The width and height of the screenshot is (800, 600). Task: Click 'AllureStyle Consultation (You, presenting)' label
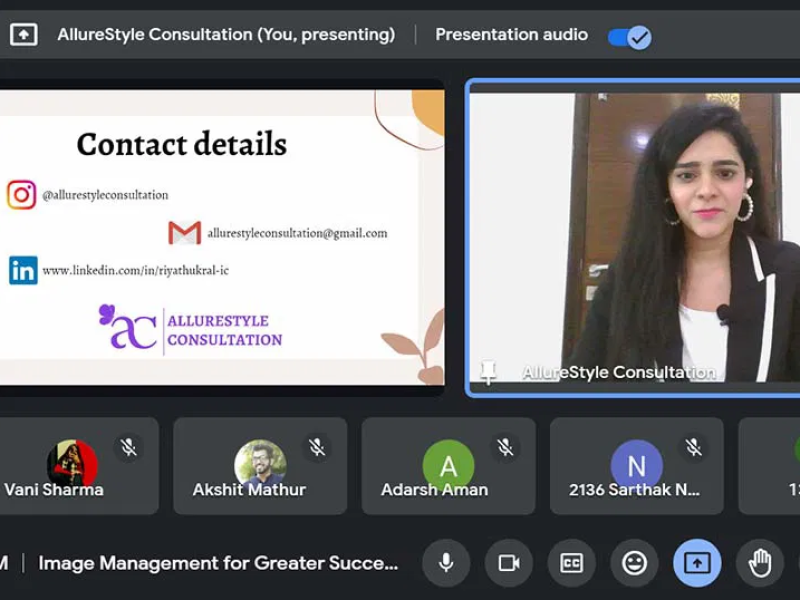pos(226,35)
